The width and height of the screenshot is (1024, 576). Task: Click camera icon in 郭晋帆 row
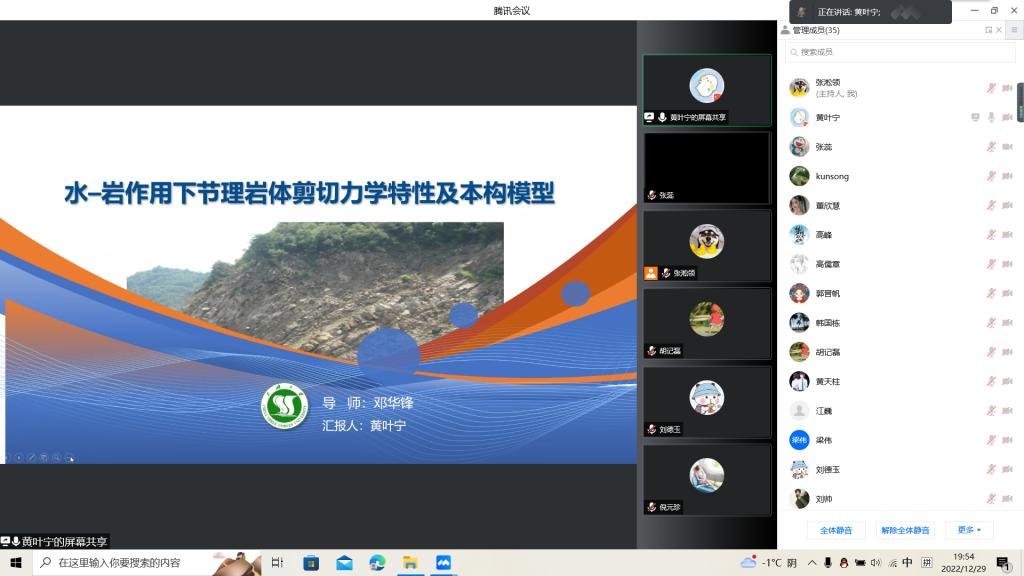(x=1007, y=293)
